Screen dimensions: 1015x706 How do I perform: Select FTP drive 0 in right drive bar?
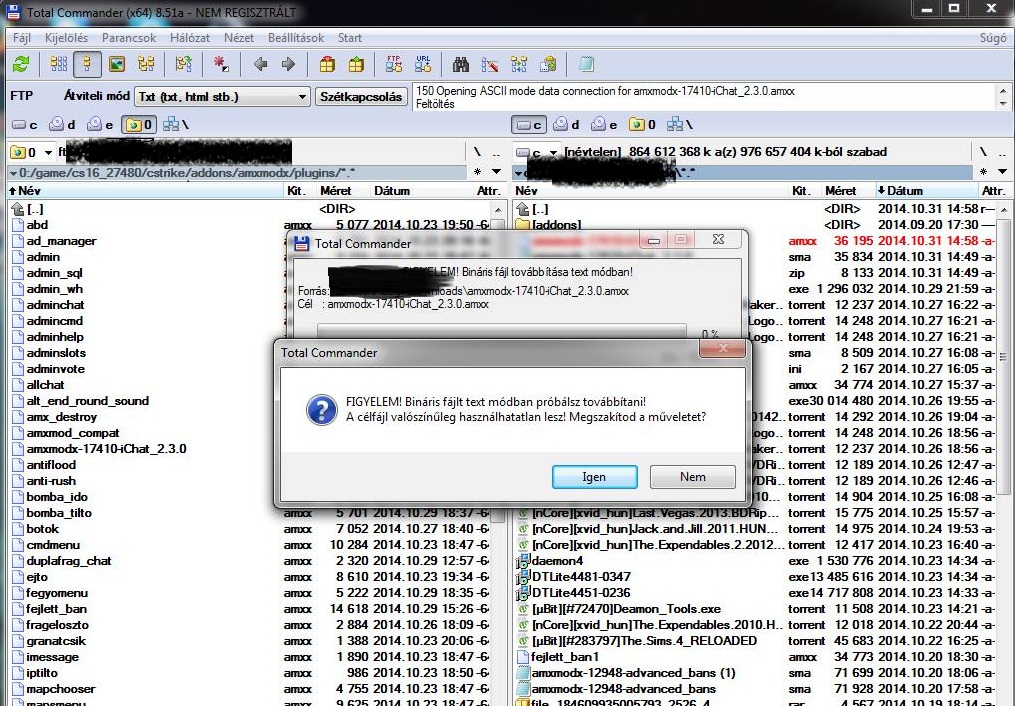click(x=643, y=124)
